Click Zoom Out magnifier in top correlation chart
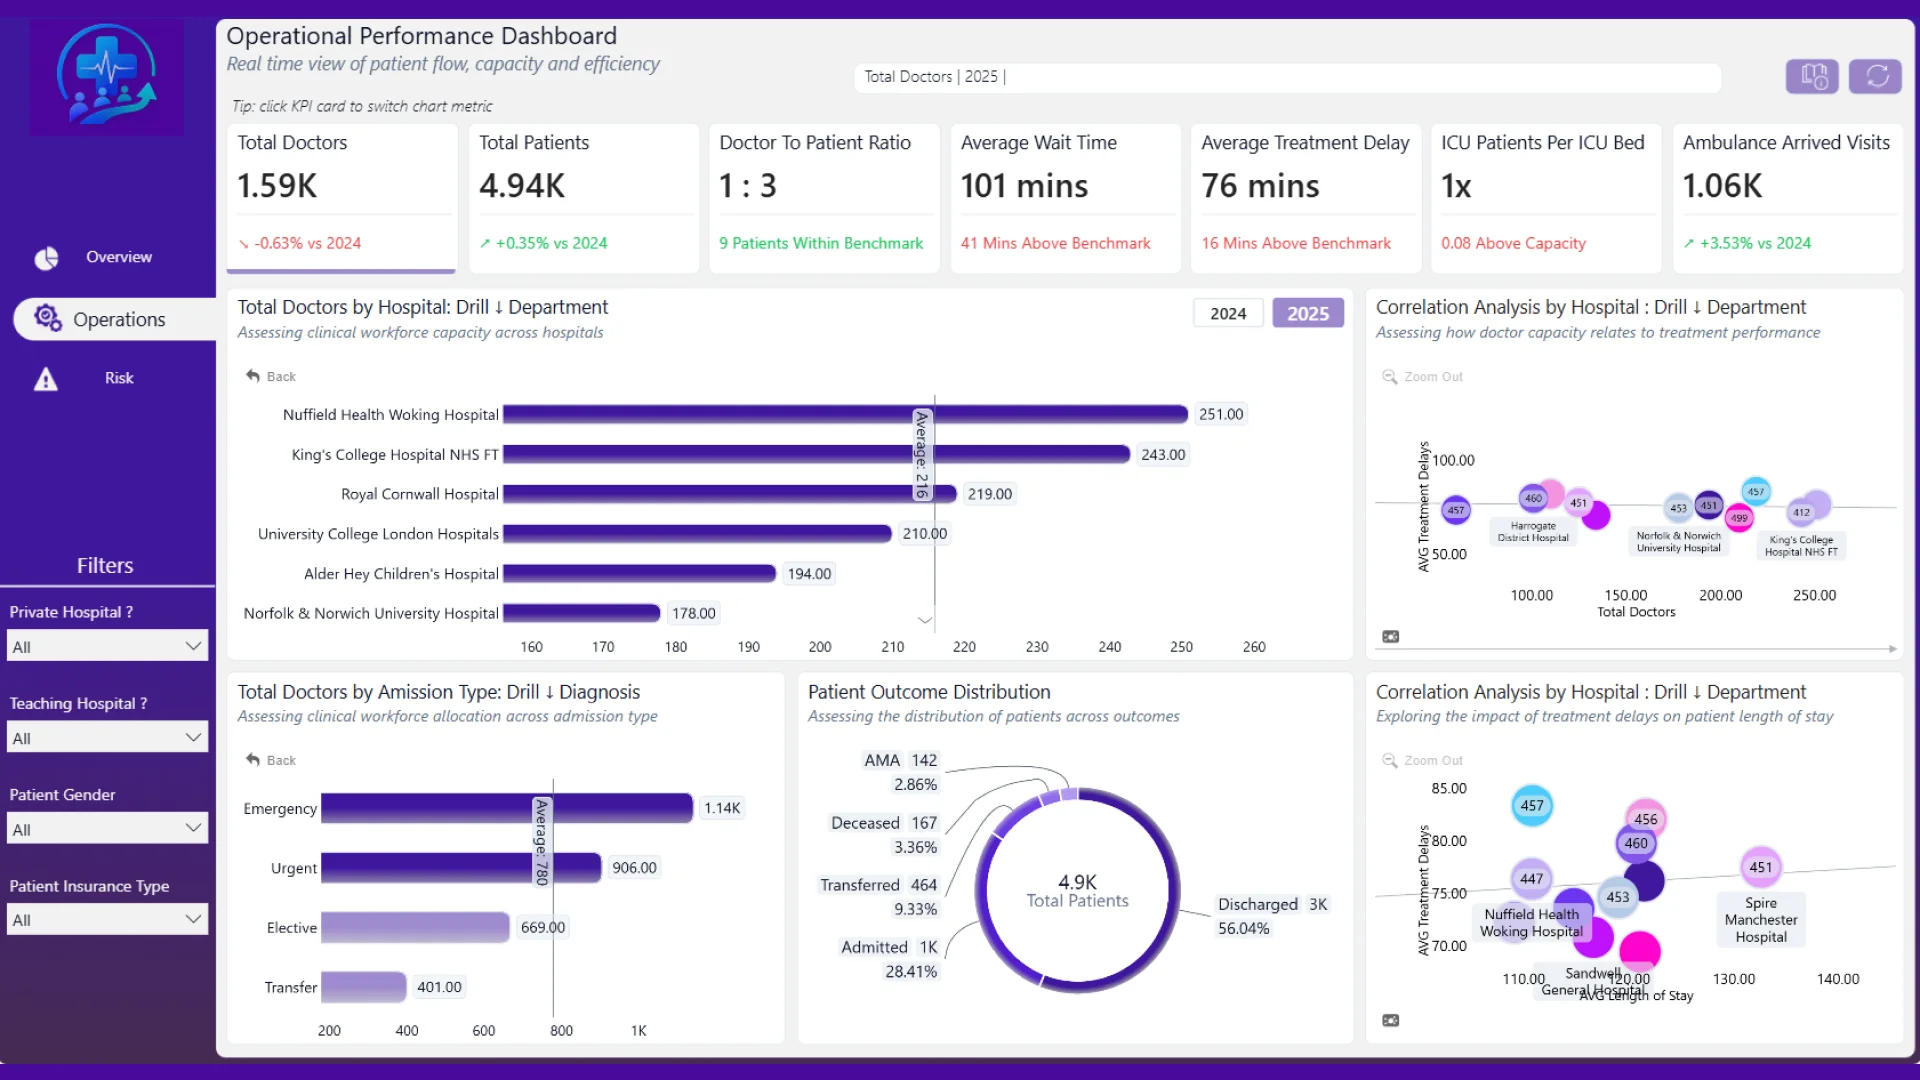This screenshot has width=1920, height=1080. click(1390, 377)
